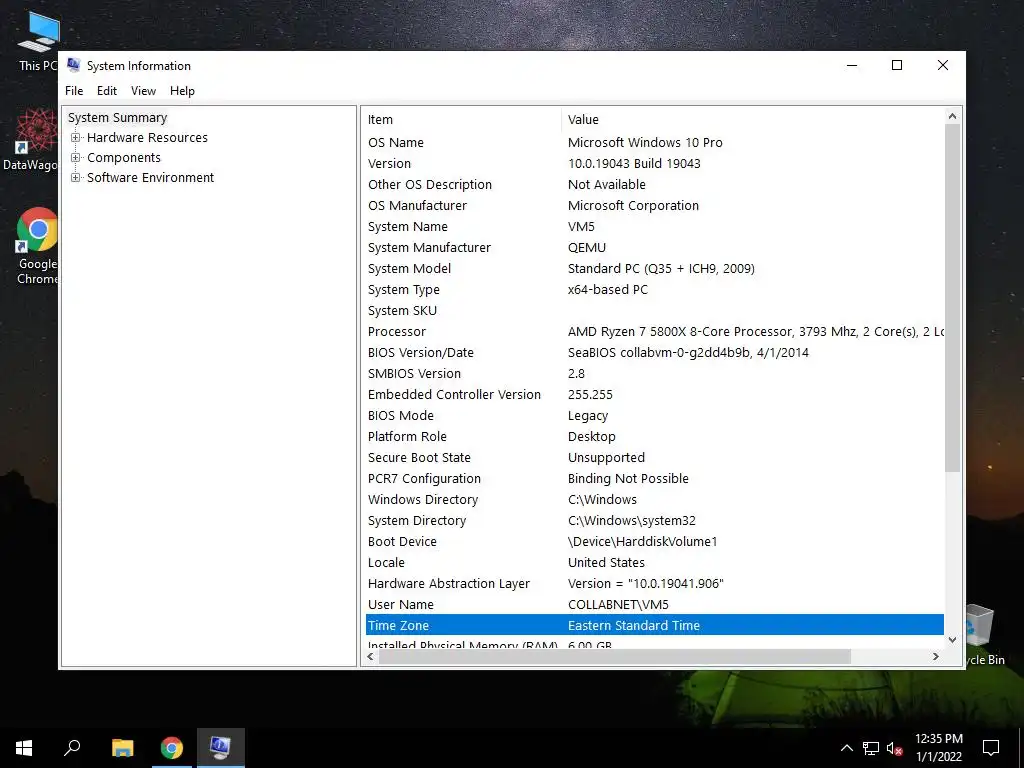1024x768 pixels.
Task: Select the Boot Device row
Action: pyautogui.click(x=654, y=541)
